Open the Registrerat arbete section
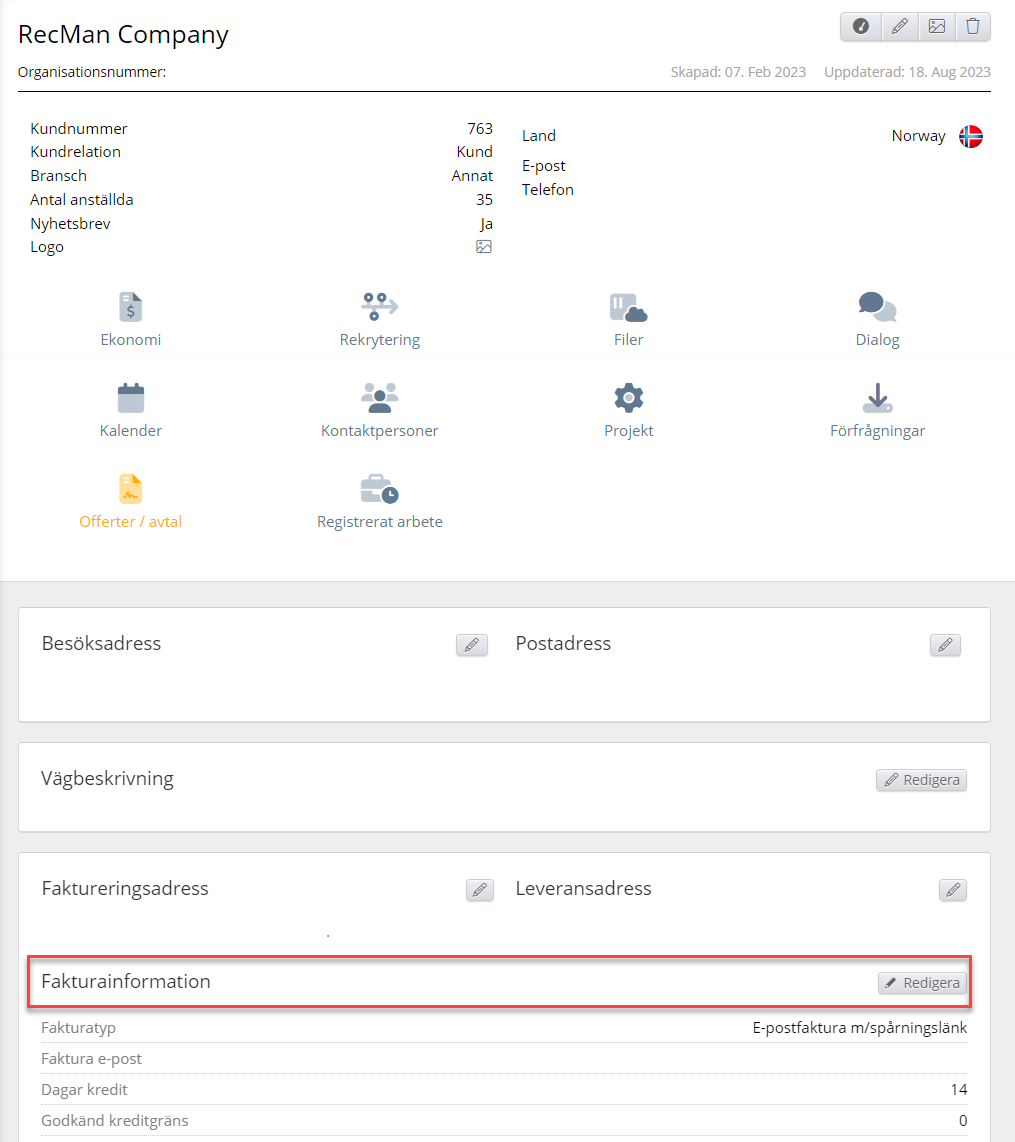This screenshot has width=1015, height=1142. [379, 501]
